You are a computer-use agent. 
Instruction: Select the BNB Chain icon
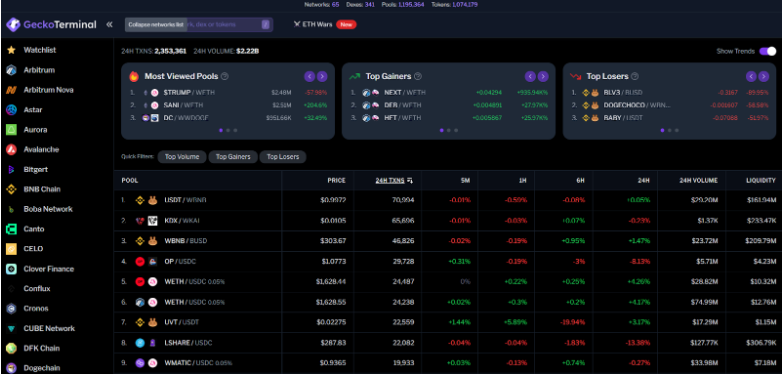[x=11, y=189]
